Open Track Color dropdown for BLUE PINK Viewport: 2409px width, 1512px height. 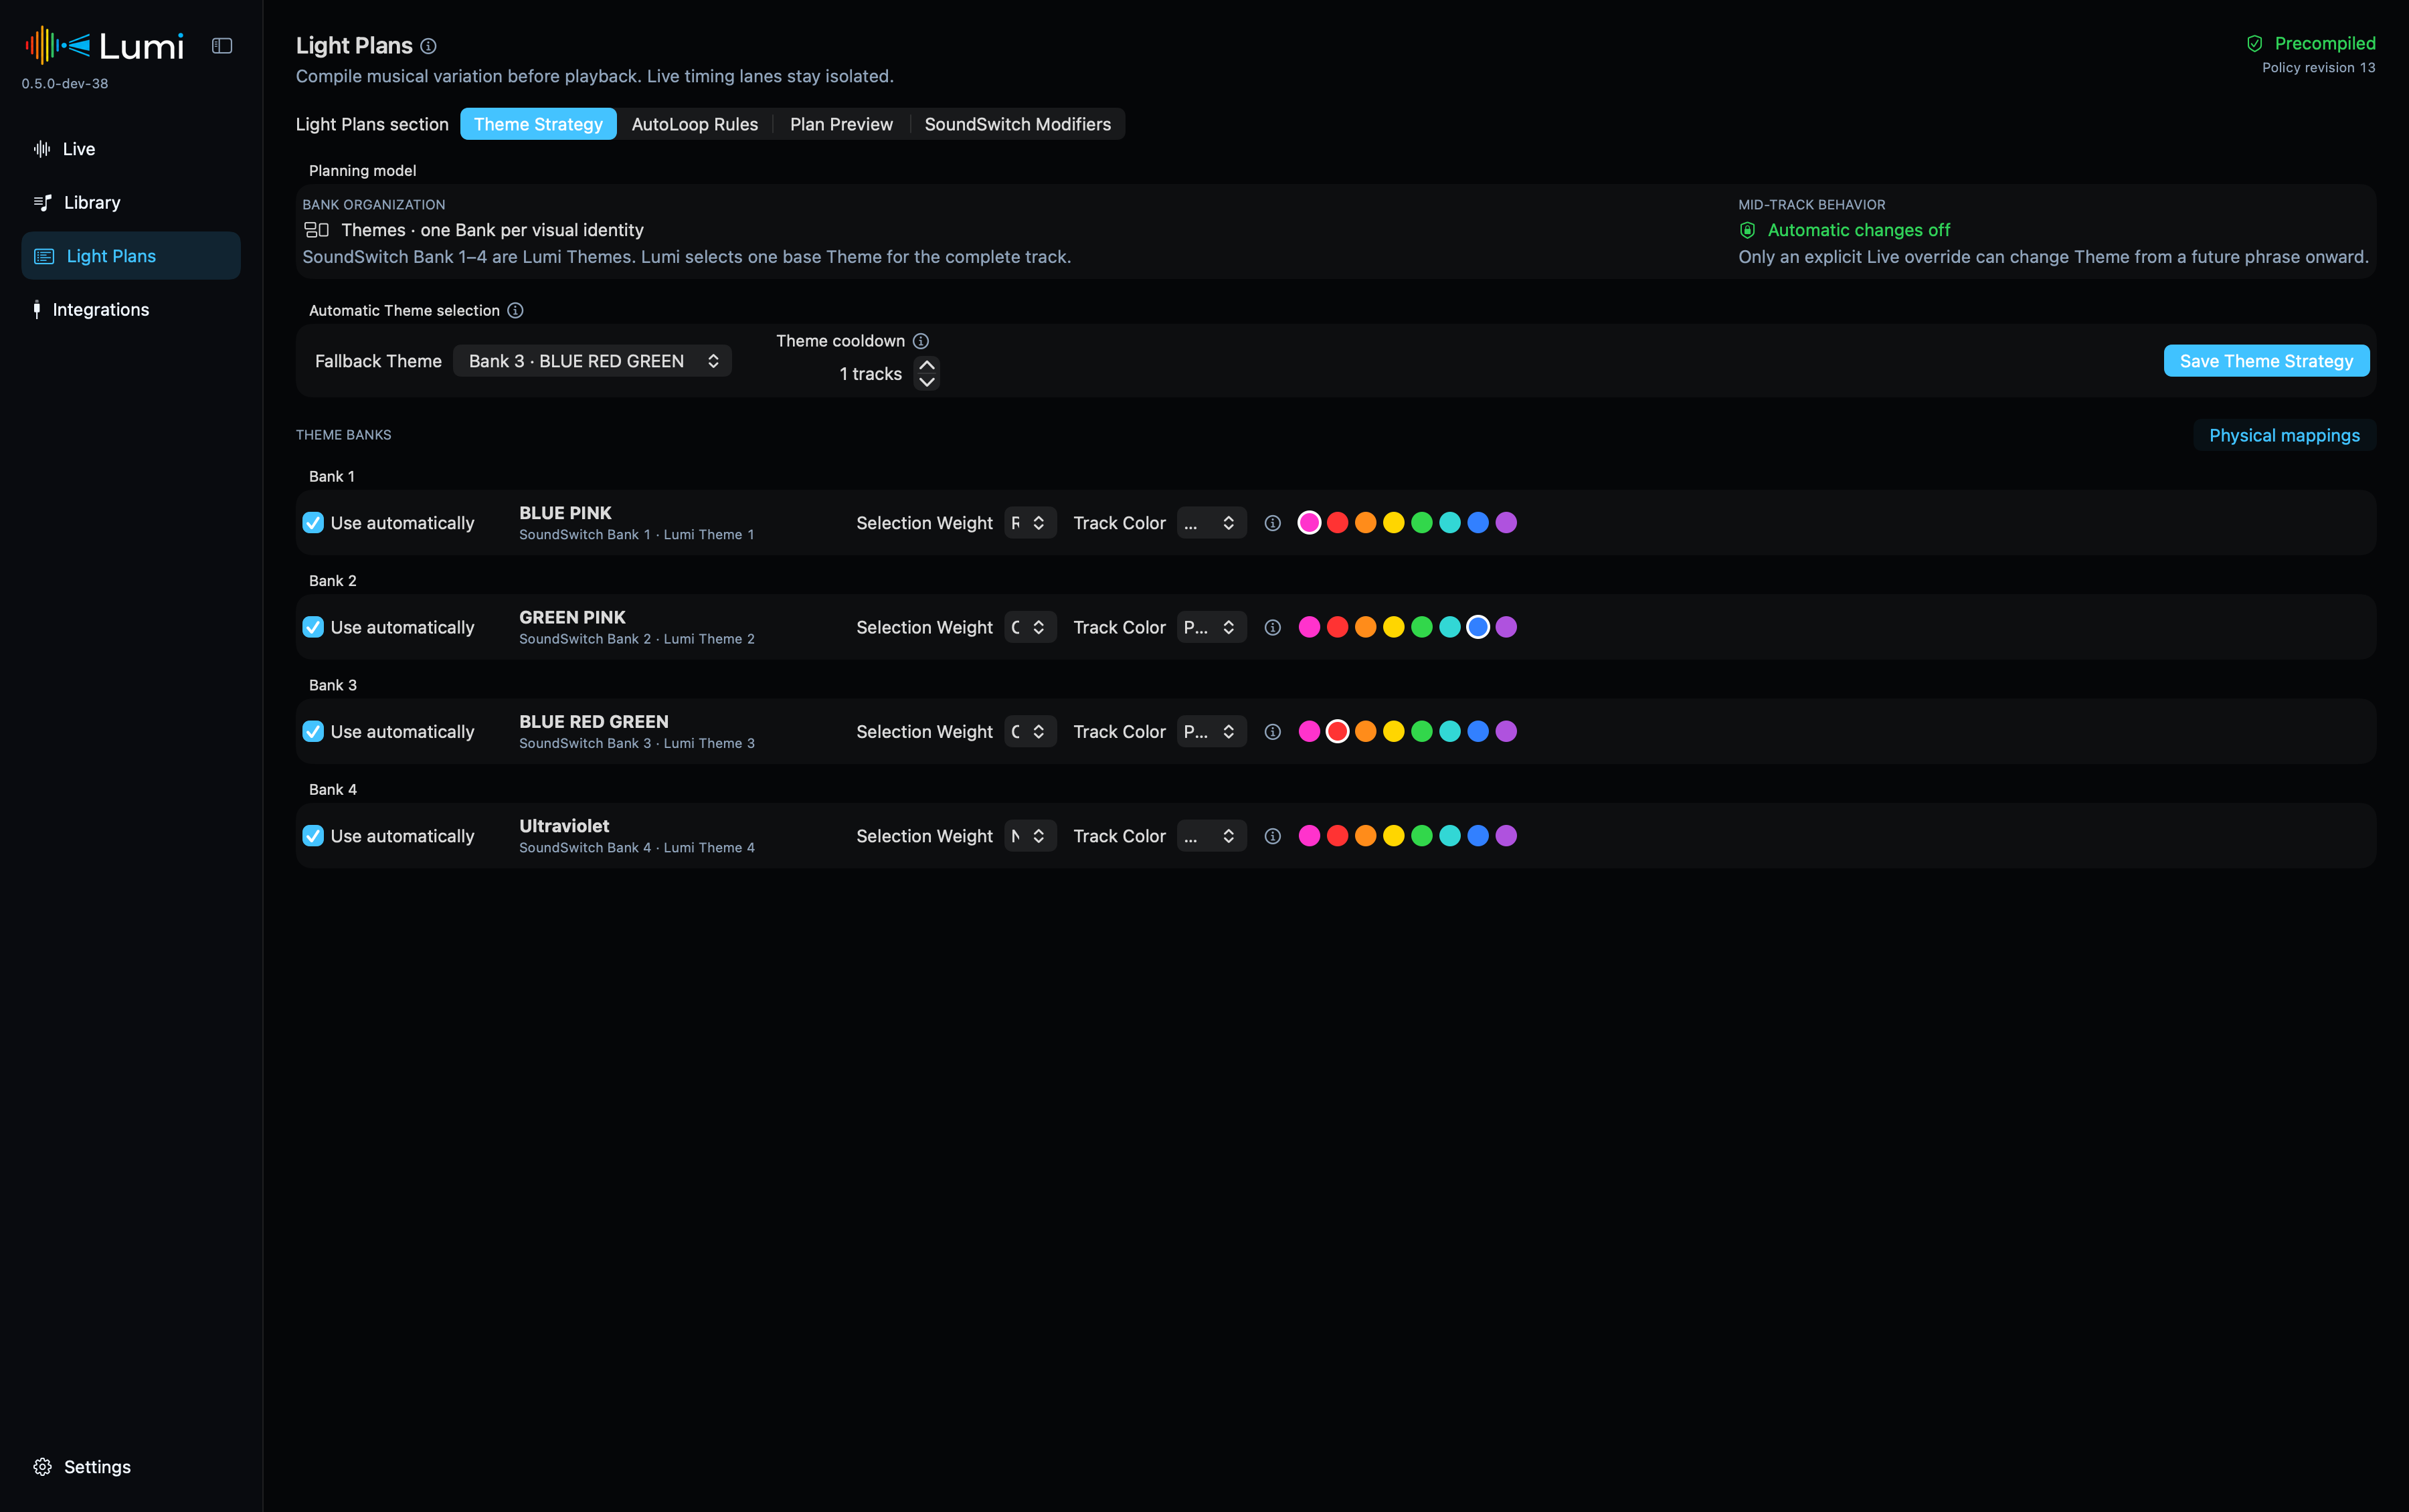coord(1211,523)
